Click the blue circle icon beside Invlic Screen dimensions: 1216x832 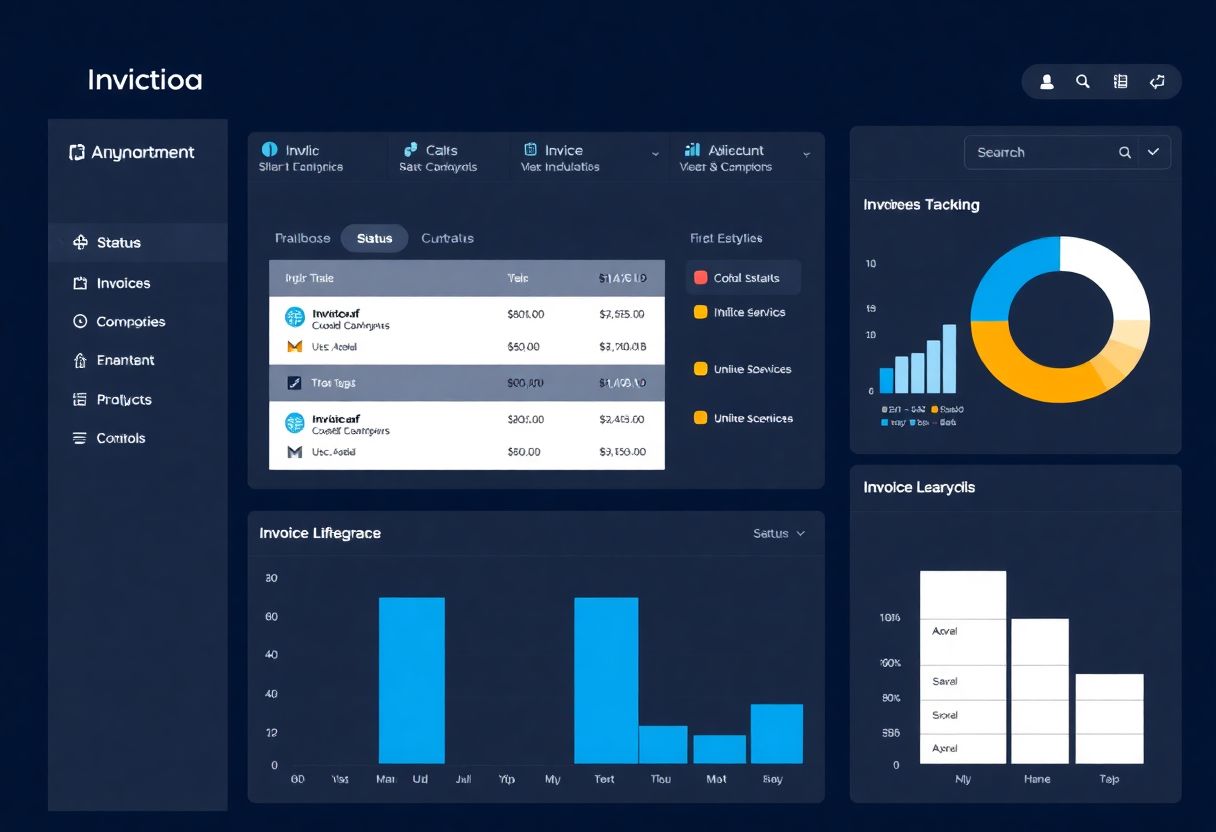tap(268, 149)
